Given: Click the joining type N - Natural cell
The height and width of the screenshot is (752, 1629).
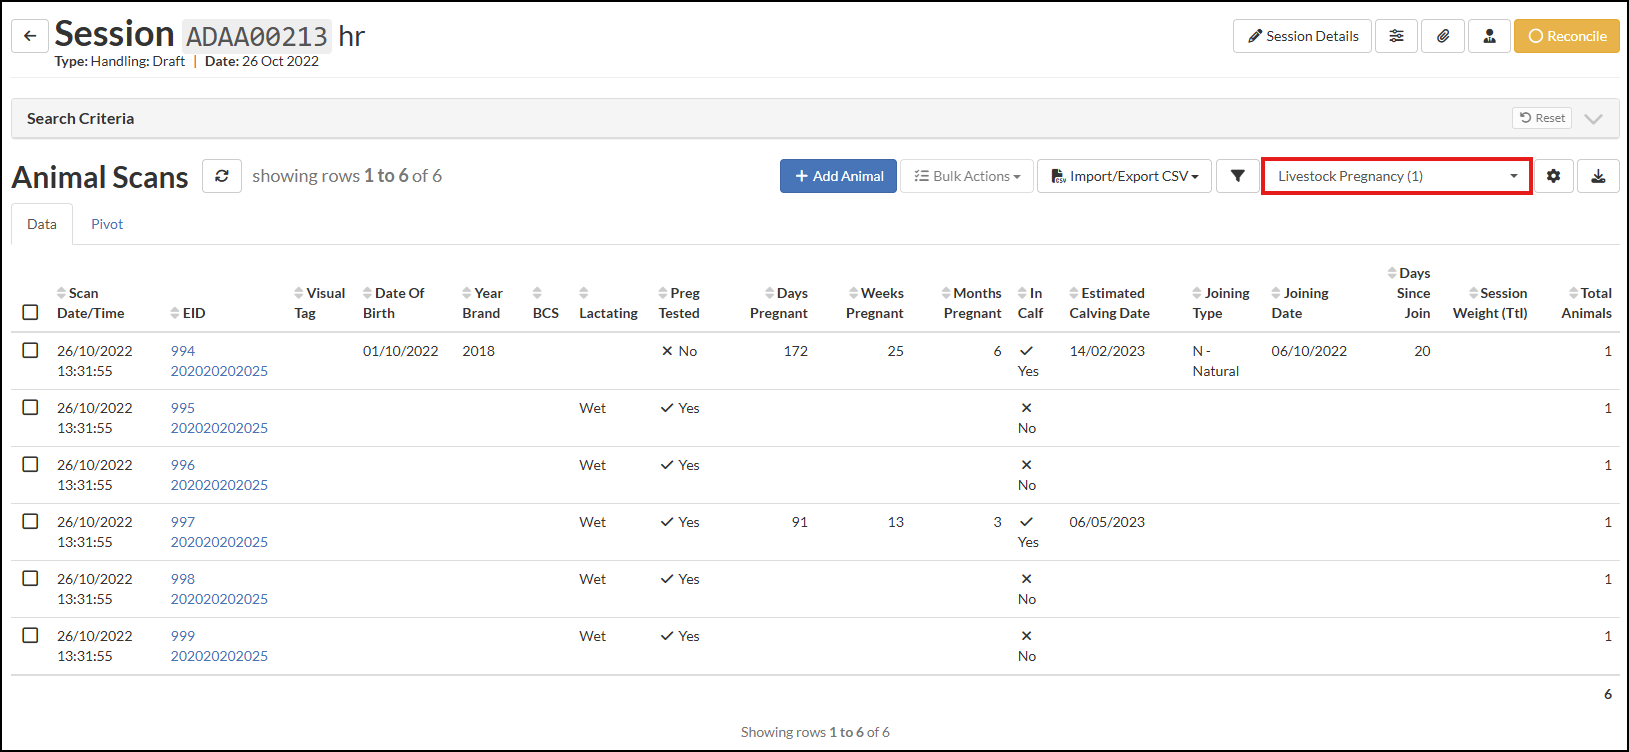Looking at the screenshot, I should pos(1216,361).
